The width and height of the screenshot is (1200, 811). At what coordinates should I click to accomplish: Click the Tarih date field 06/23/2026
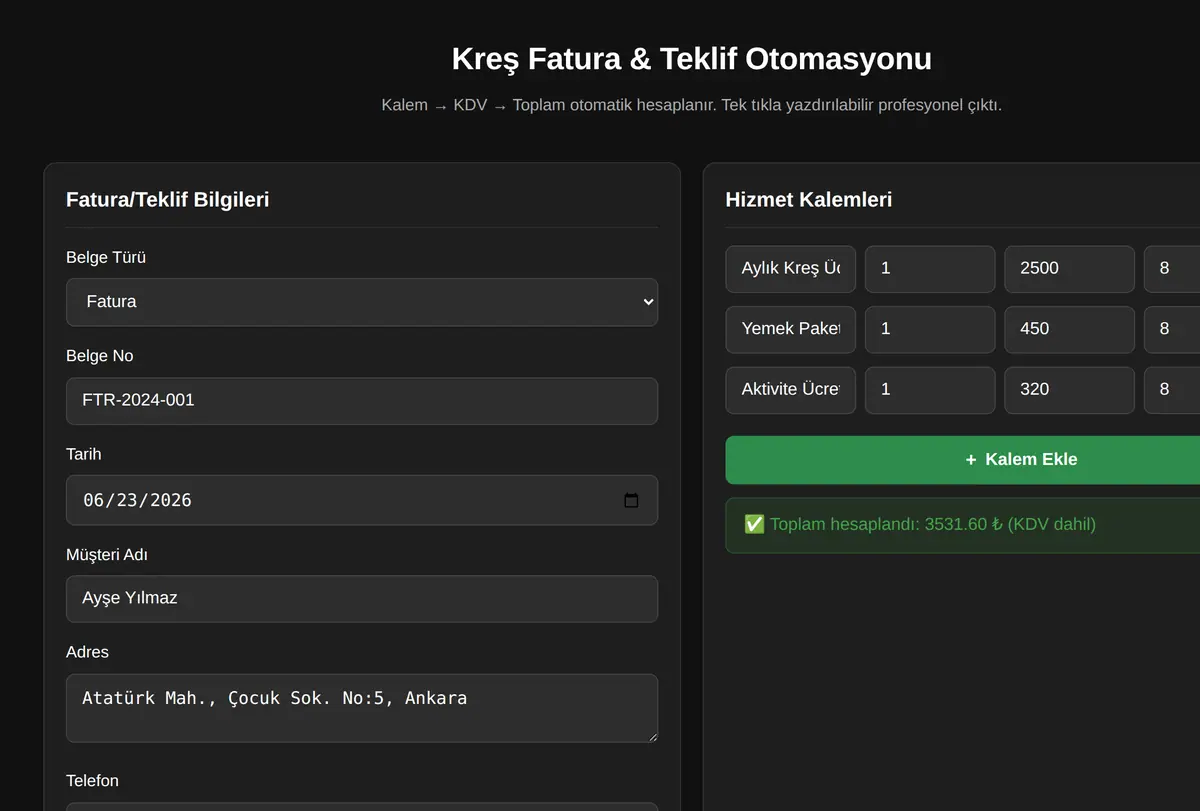tap(362, 500)
